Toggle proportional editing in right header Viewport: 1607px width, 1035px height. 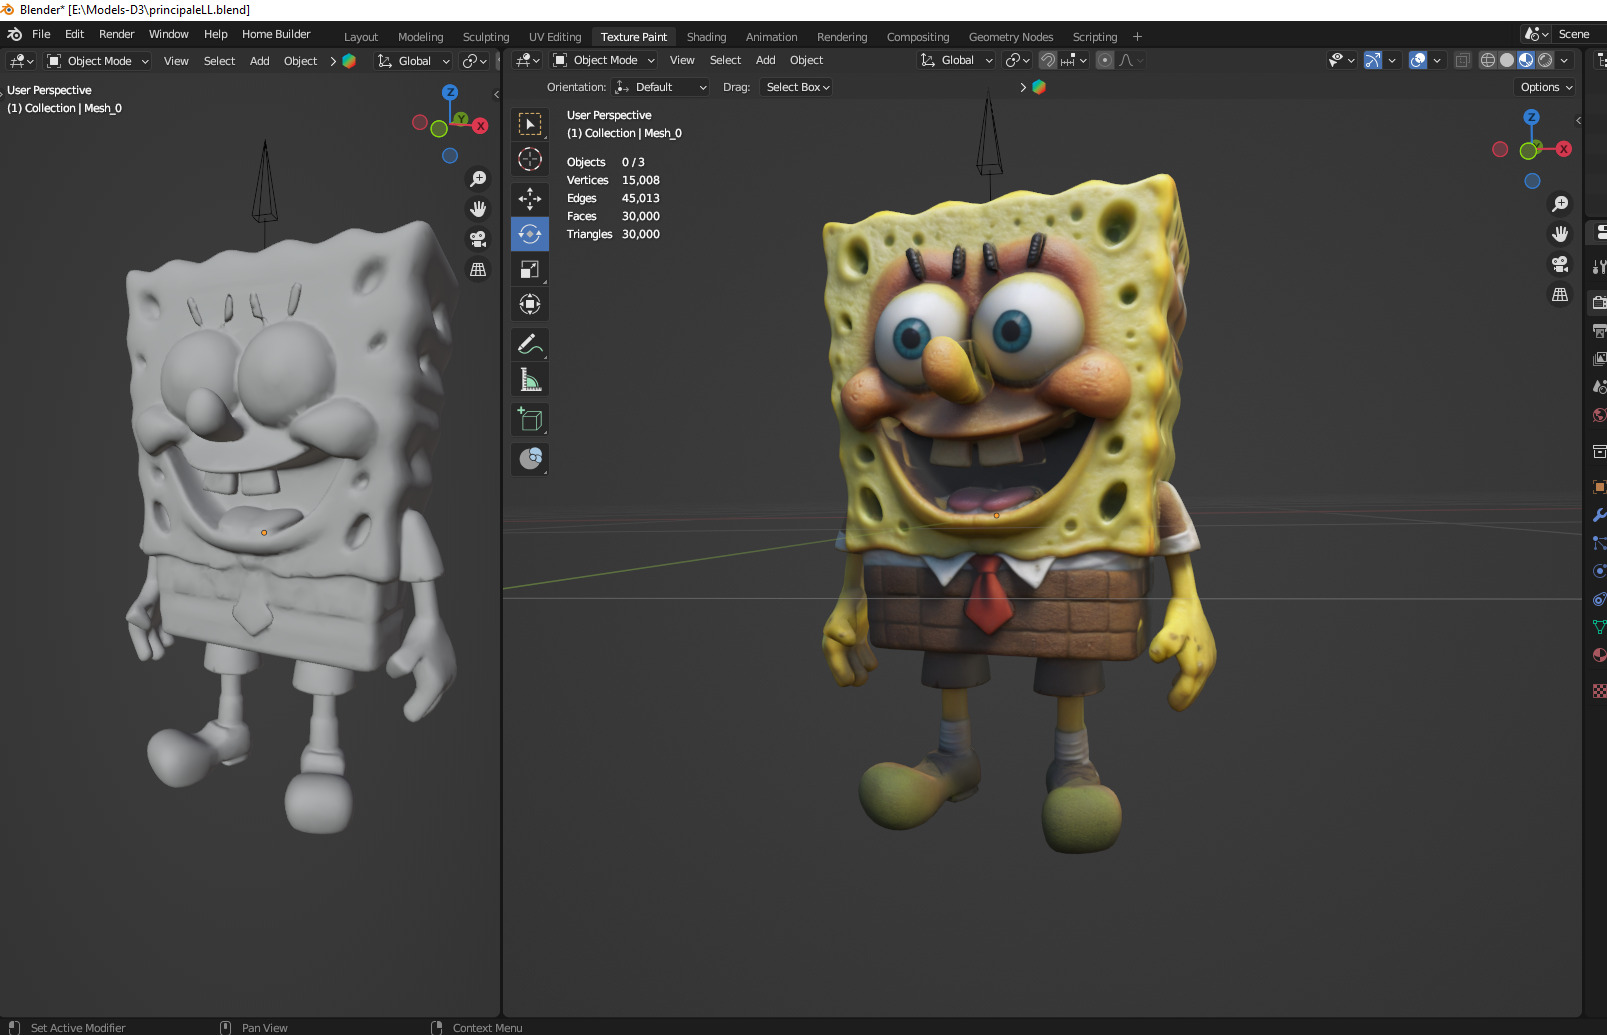(x=1104, y=60)
